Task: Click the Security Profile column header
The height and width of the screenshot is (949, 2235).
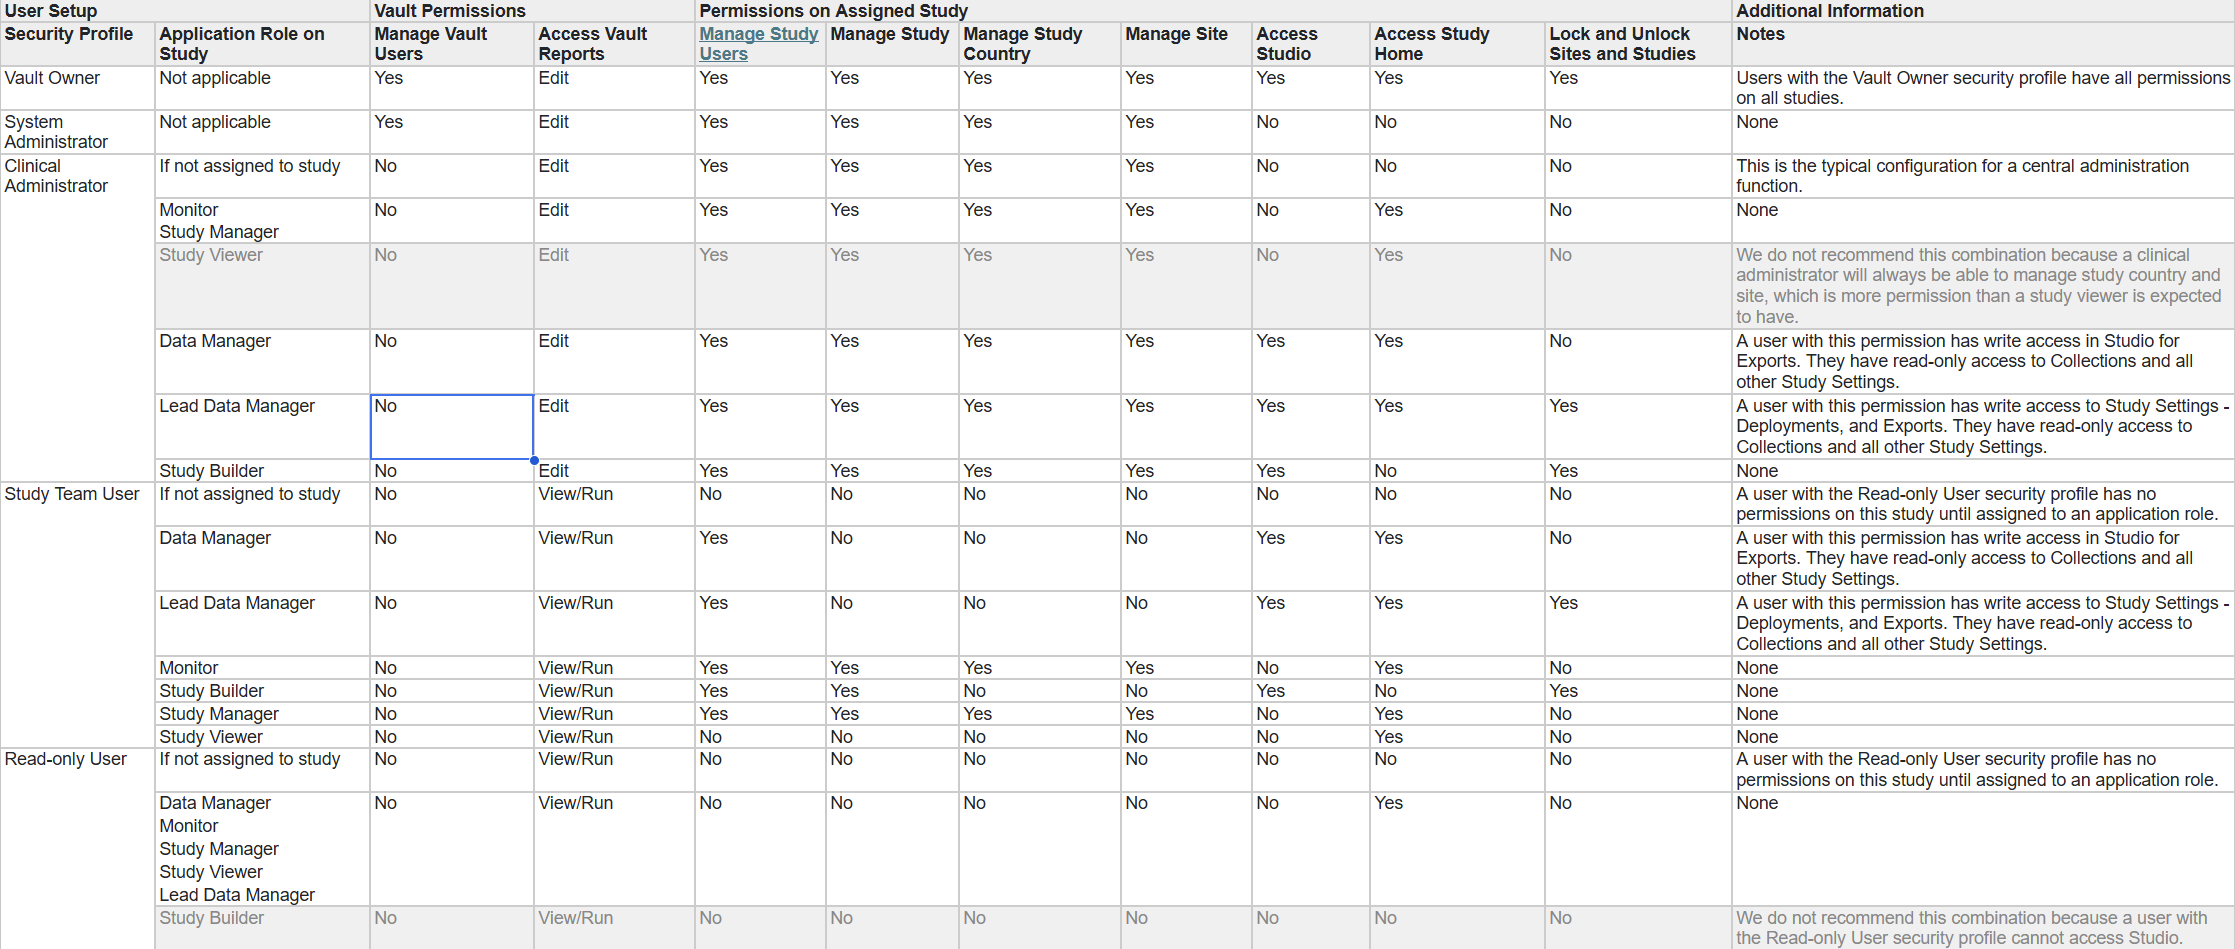Action: [69, 34]
